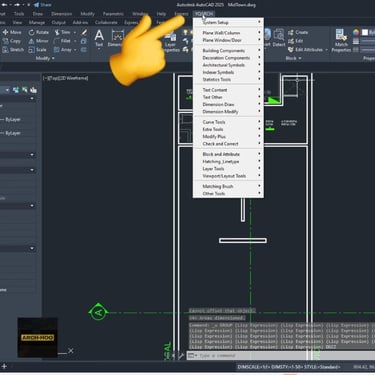375x375 pixels.
Task: Click the Top 2D Wireframe viewport label
Action: 66,78
